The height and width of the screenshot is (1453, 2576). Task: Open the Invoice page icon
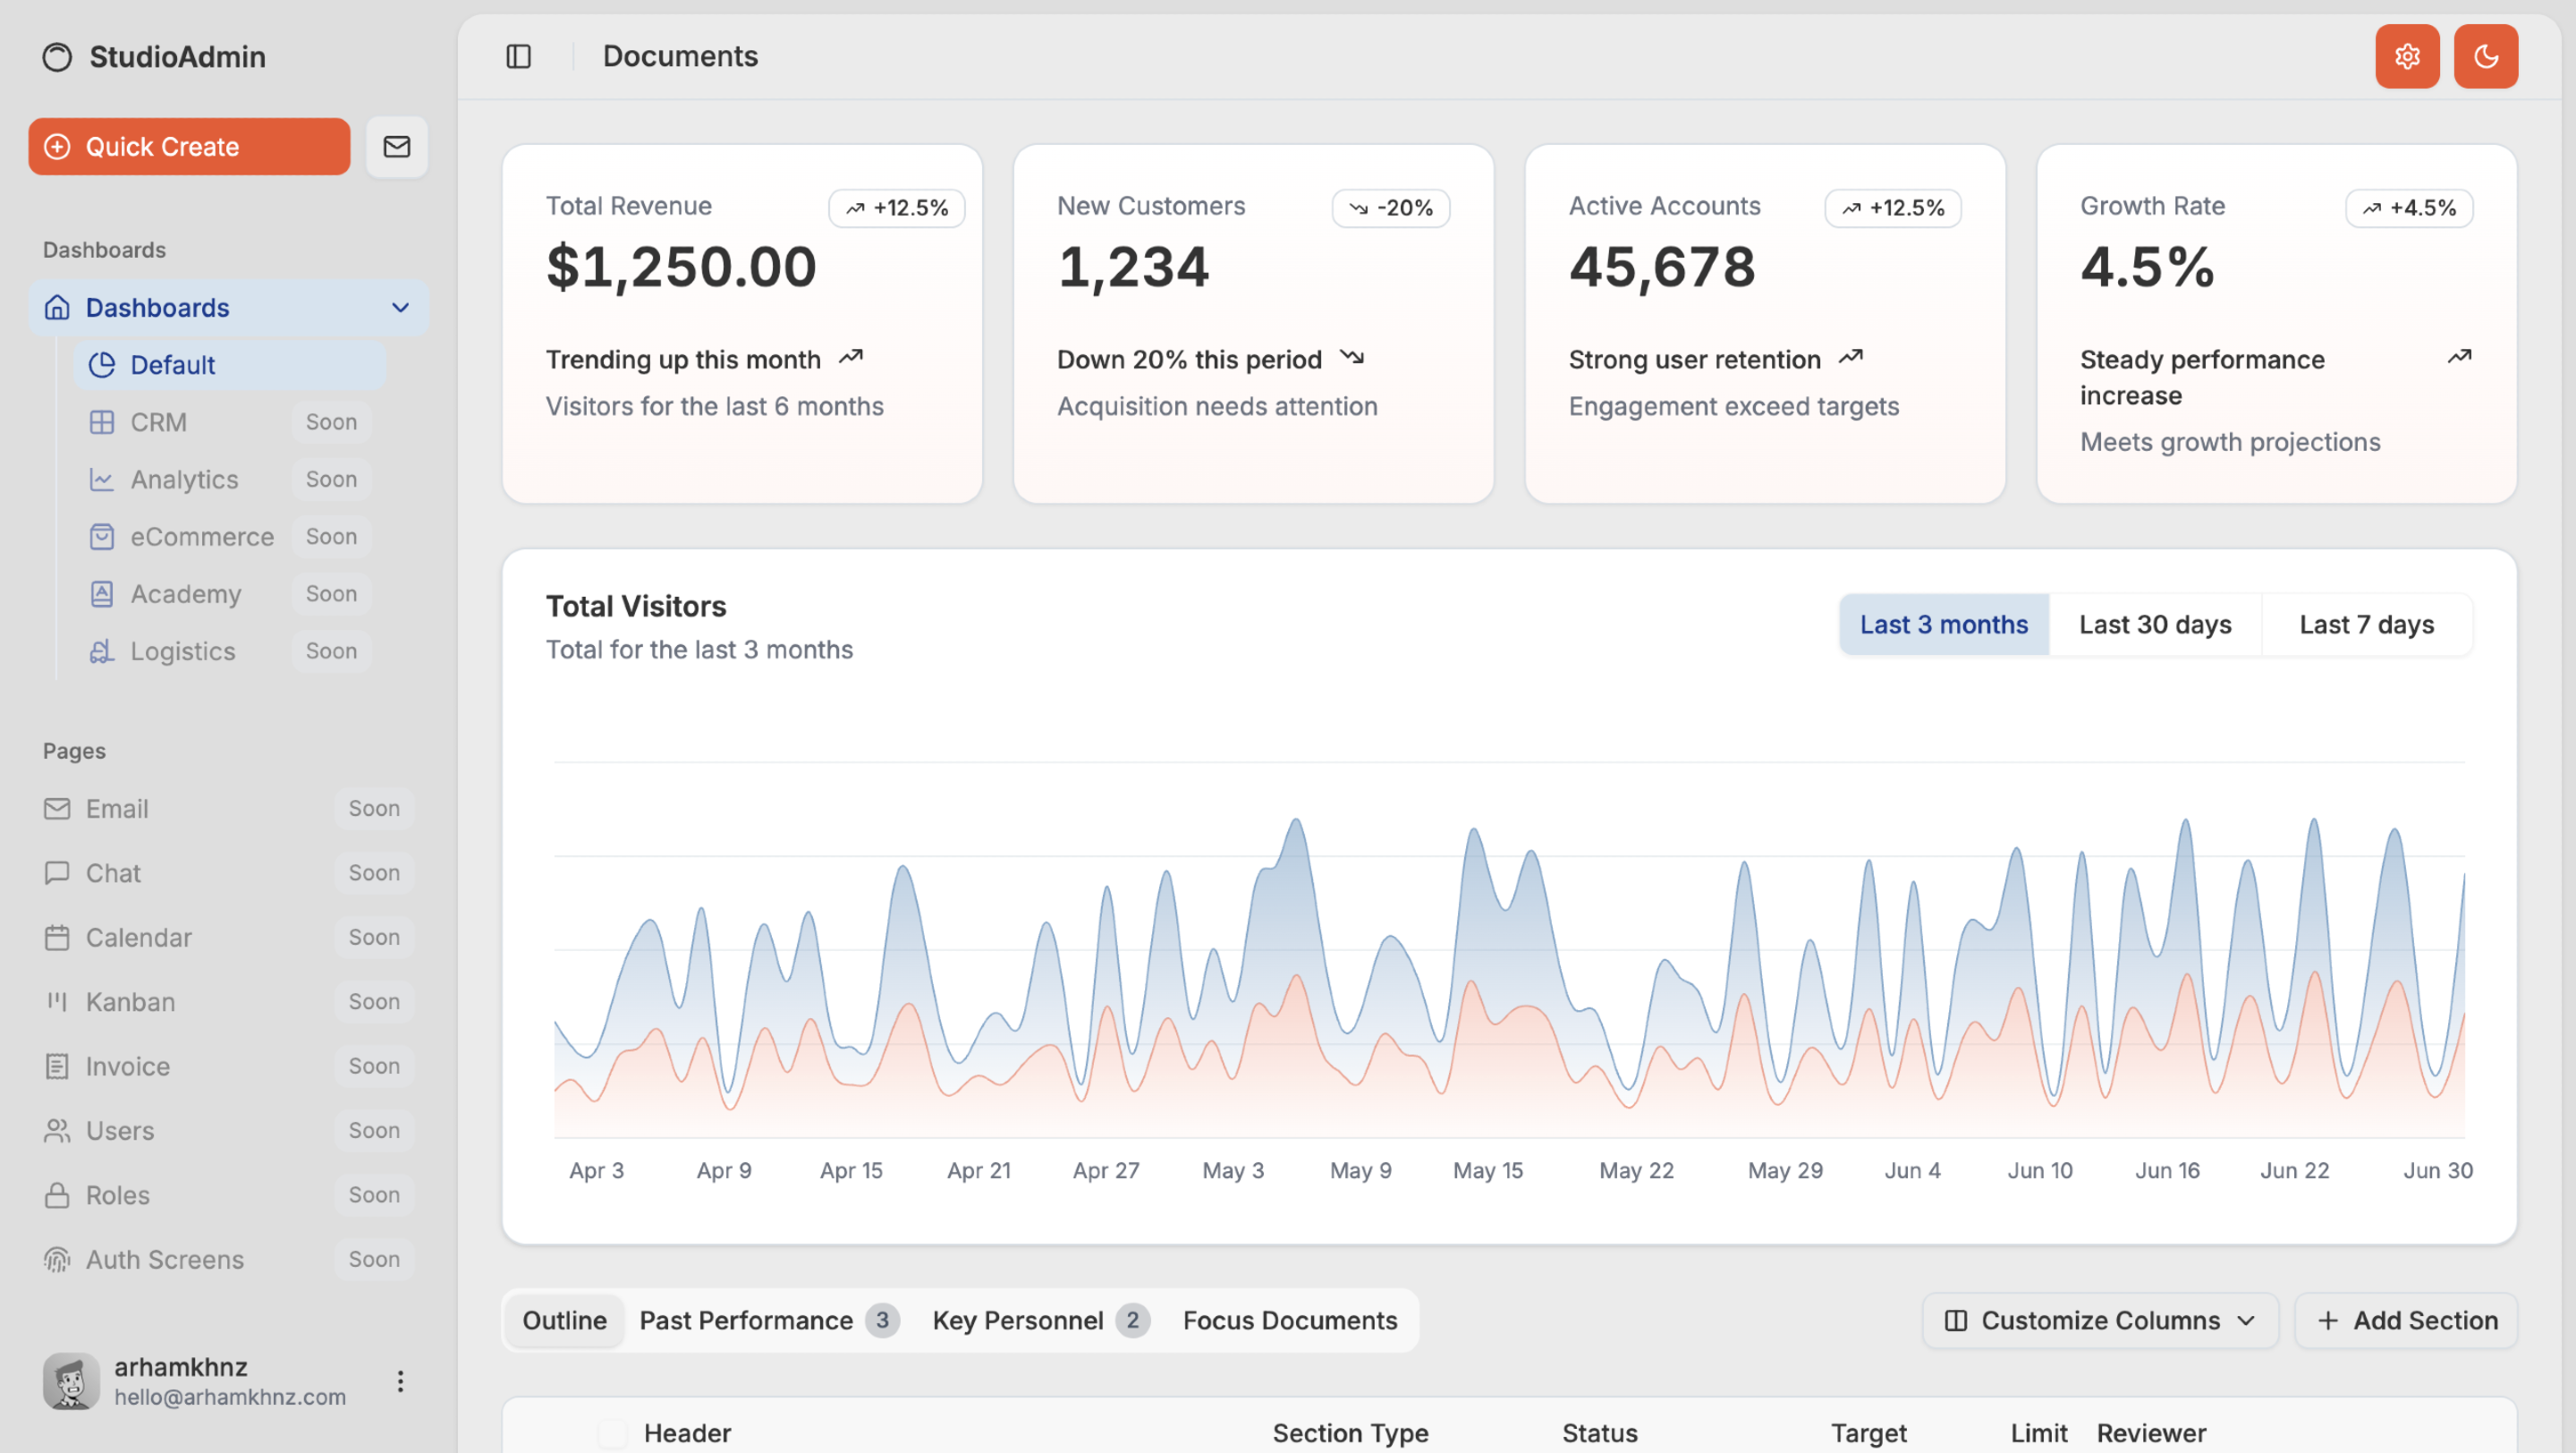[x=57, y=1066]
